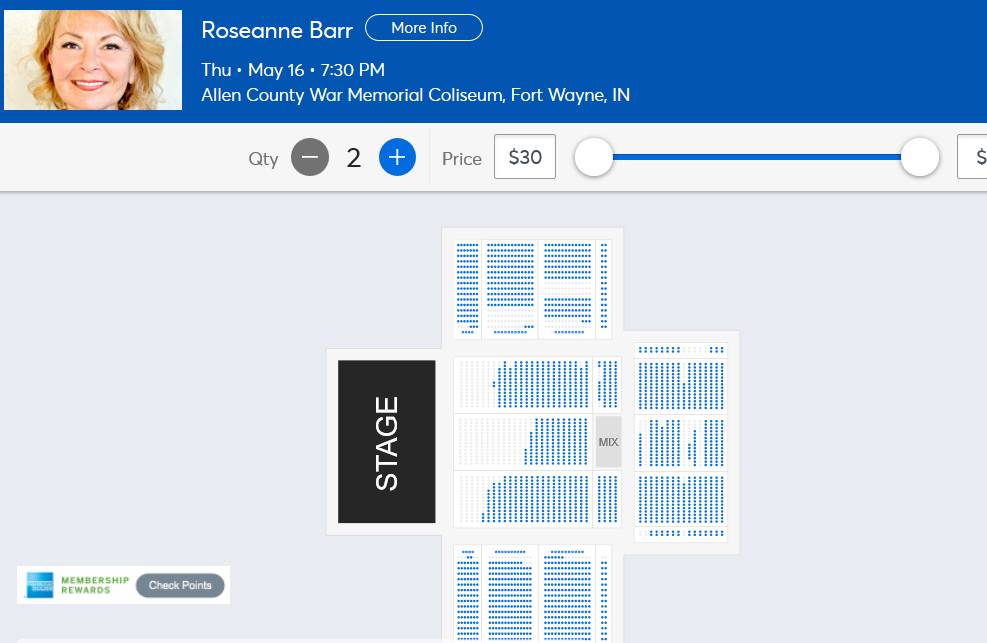The image size is (987, 643).
Task: Click the Check Points button
Action: (180, 585)
